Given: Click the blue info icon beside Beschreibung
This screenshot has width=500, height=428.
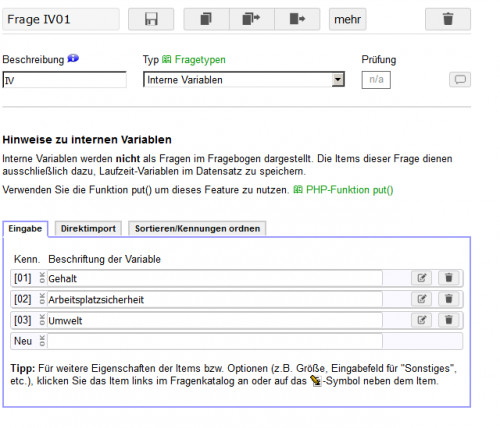Looking at the screenshot, I should pos(73,59).
